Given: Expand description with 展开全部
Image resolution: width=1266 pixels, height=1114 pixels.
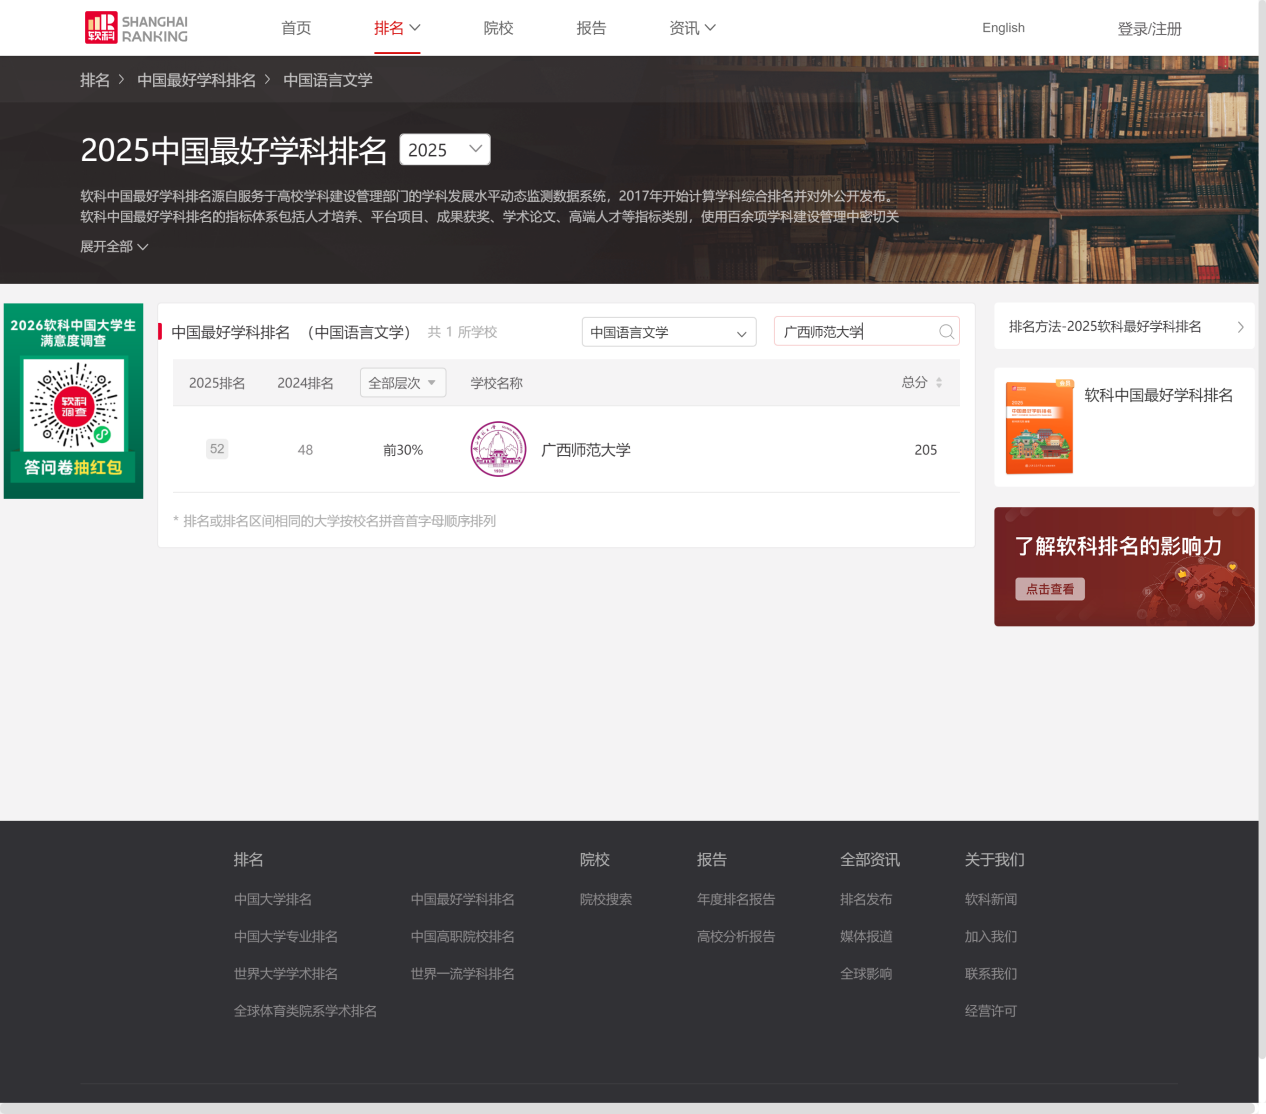Looking at the screenshot, I should (114, 247).
